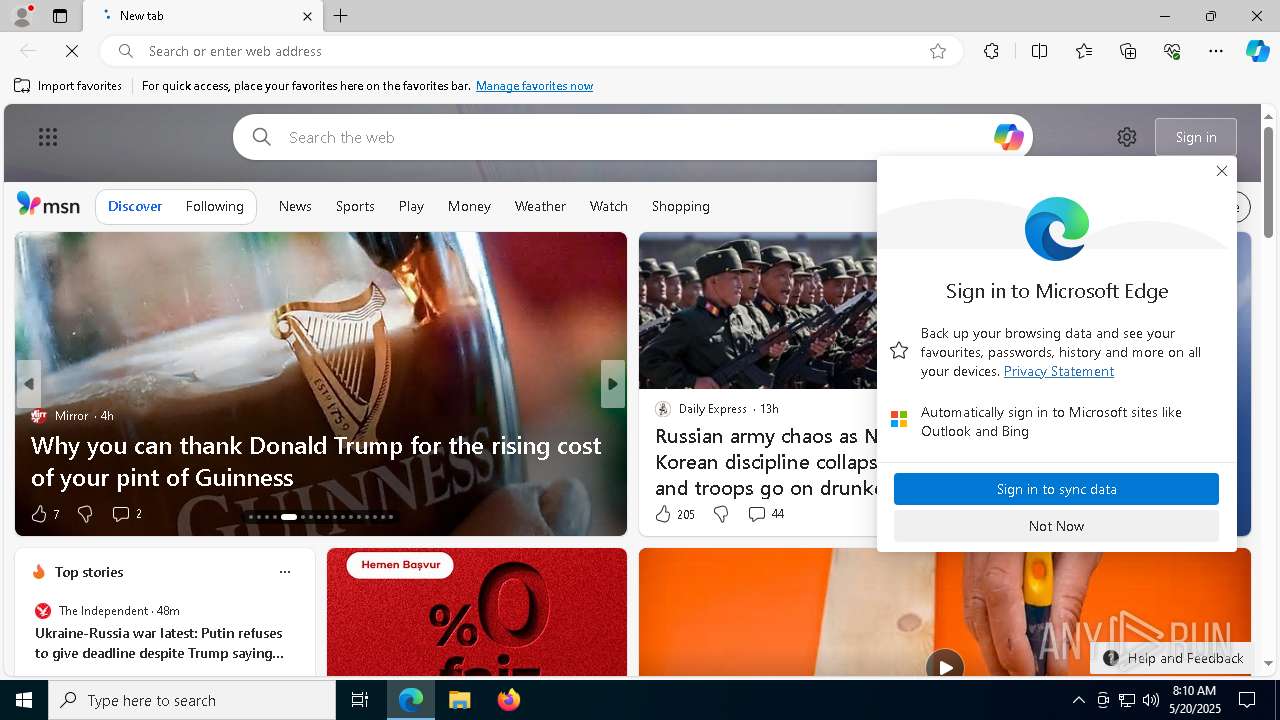The height and width of the screenshot is (720, 1280).
Task: Open Top stories more options ellipsis
Action: point(285,572)
